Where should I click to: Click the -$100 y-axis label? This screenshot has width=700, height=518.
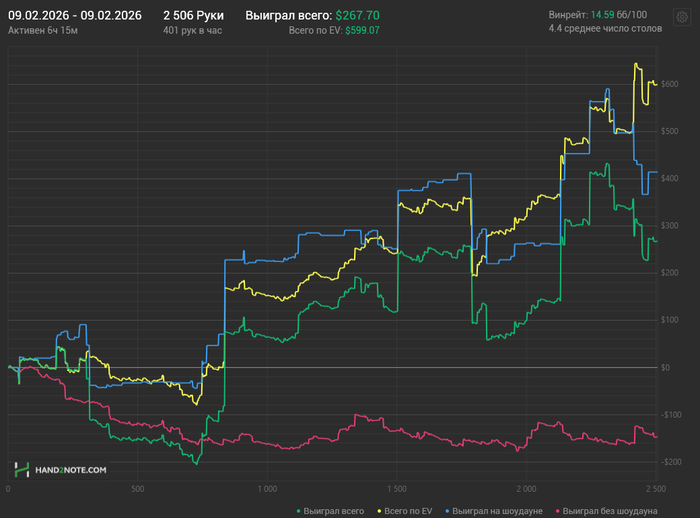(x=671, y=415)
